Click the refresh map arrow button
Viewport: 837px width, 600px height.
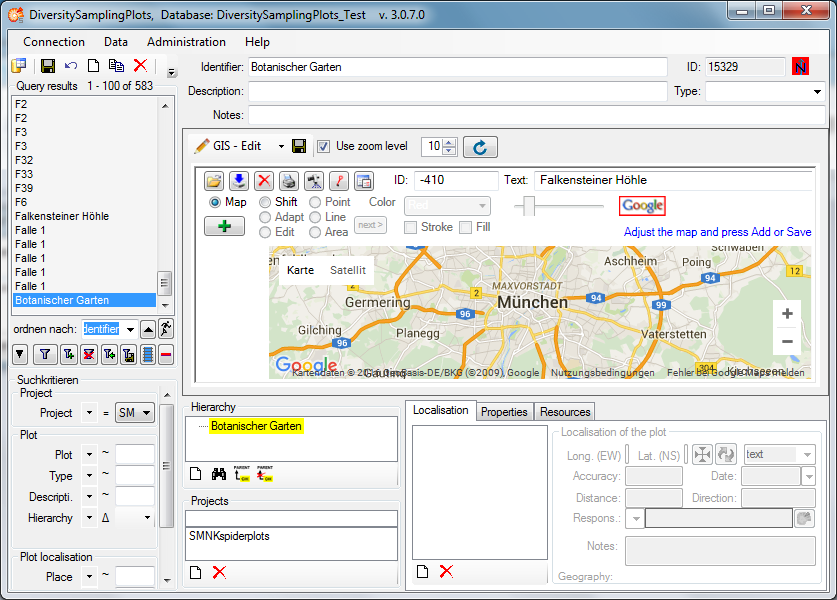click(480, 147)
